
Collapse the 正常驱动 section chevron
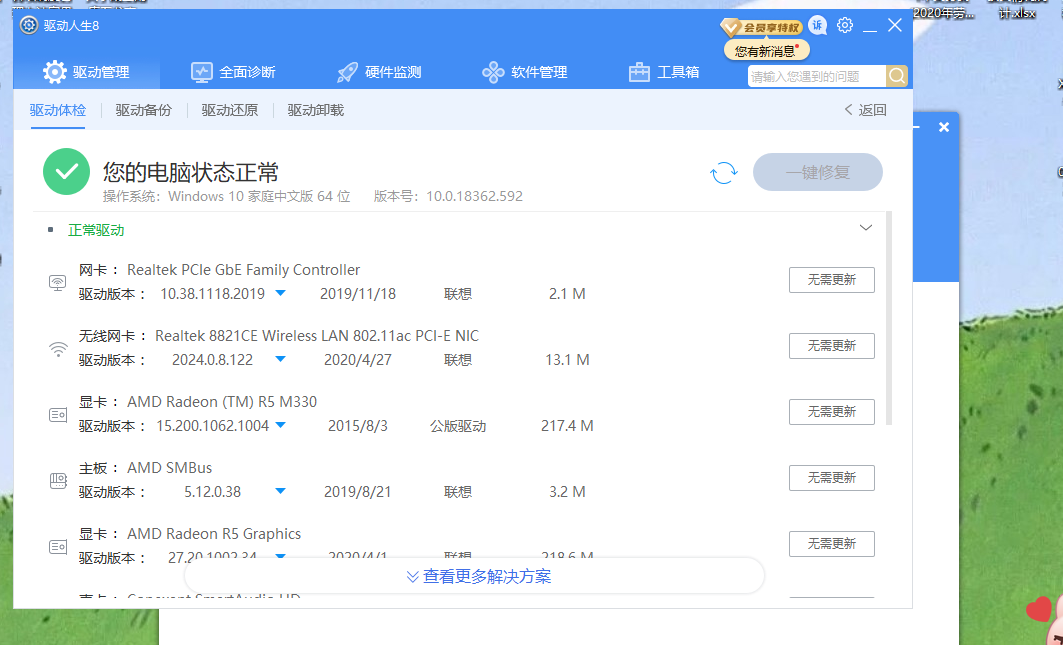pos(866,228)
